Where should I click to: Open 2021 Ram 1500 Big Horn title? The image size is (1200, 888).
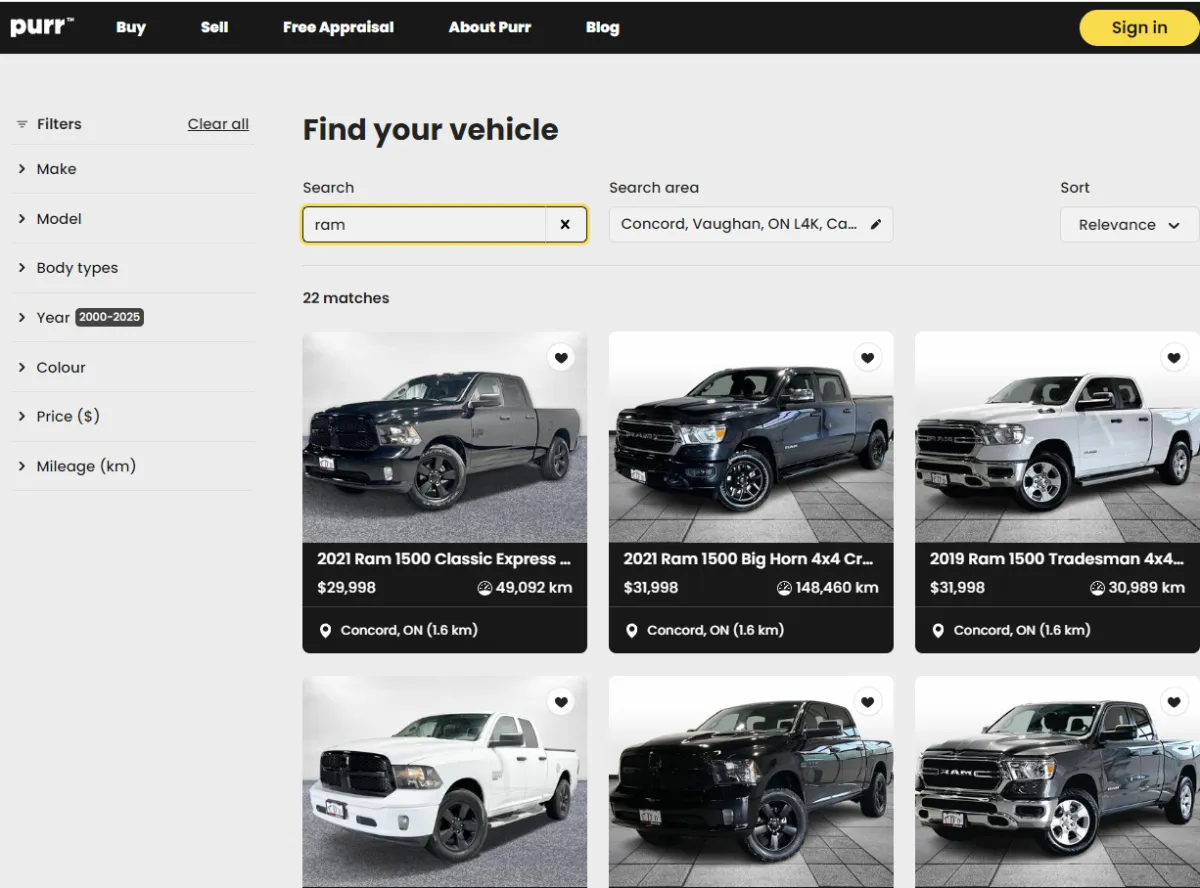(748, 559)
